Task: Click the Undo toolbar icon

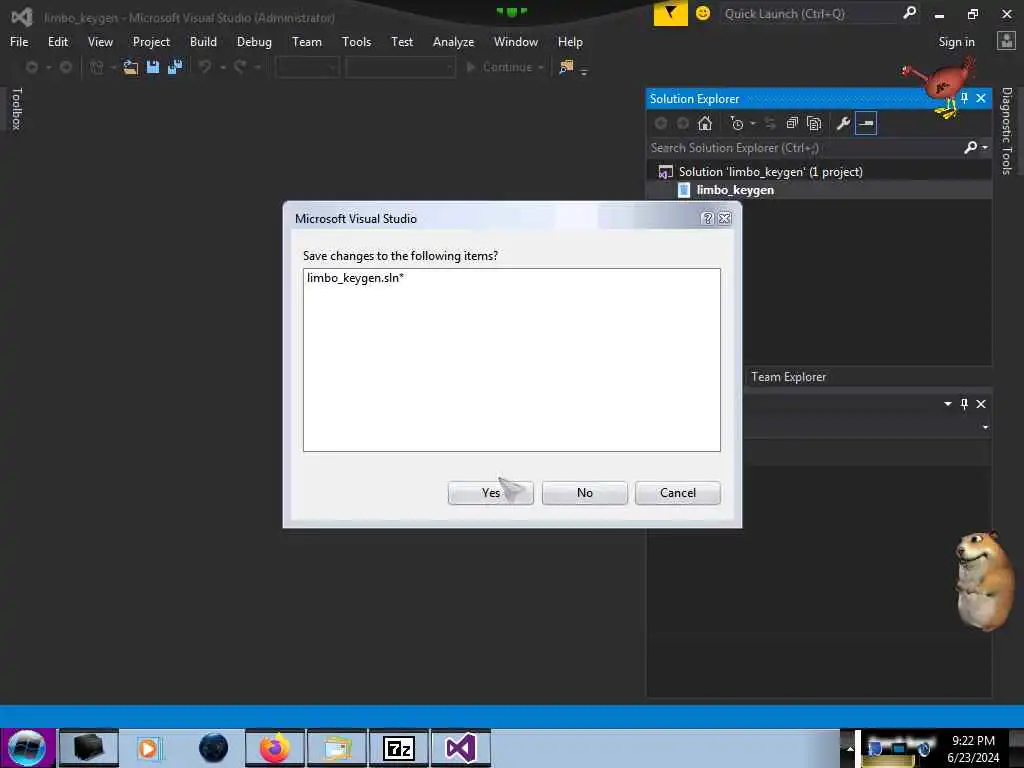Action: 205,67
